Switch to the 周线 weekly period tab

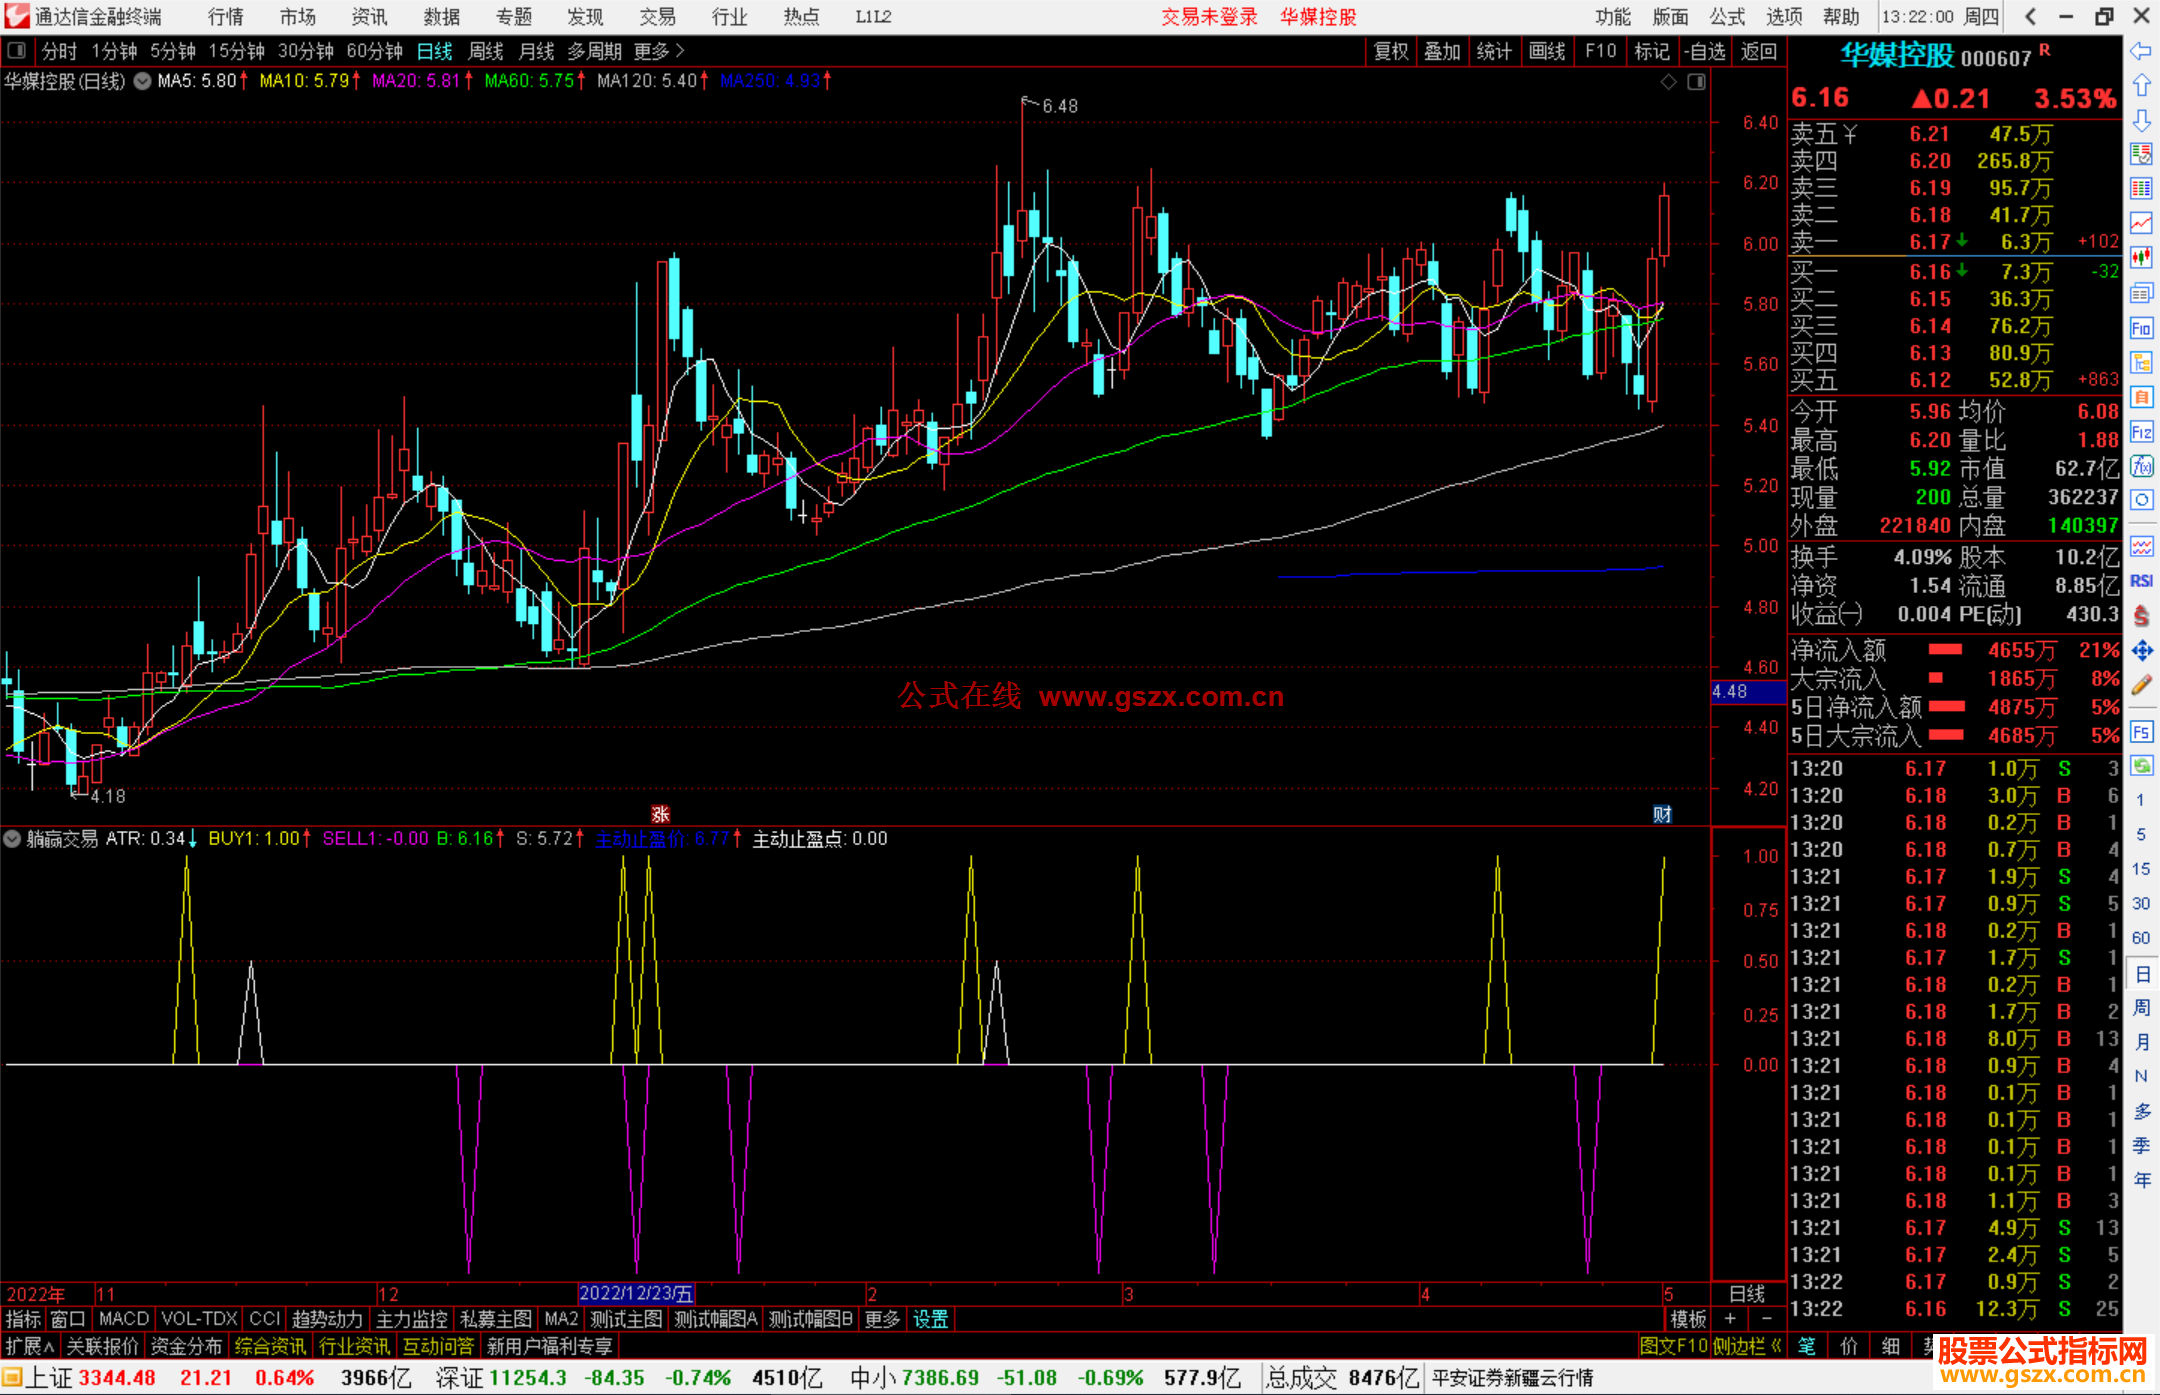click(486, 51)
